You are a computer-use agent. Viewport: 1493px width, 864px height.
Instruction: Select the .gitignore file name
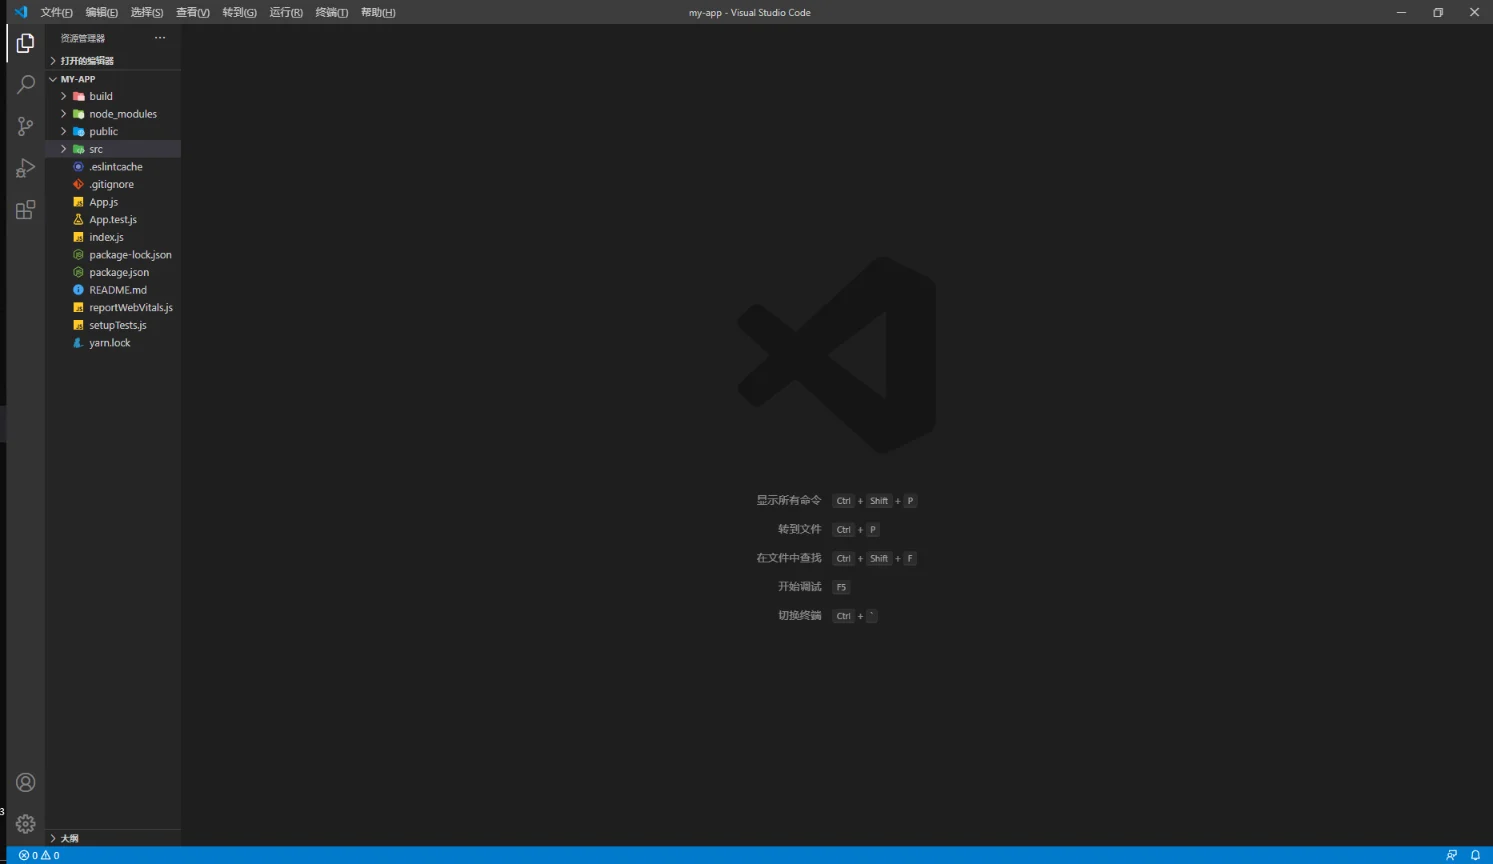coord(111,184)
